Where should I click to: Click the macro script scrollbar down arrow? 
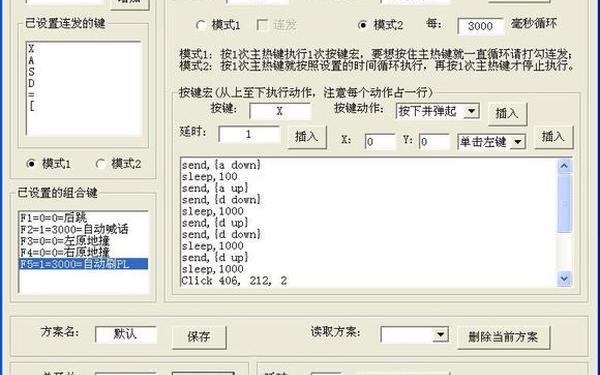coord(564,278)
